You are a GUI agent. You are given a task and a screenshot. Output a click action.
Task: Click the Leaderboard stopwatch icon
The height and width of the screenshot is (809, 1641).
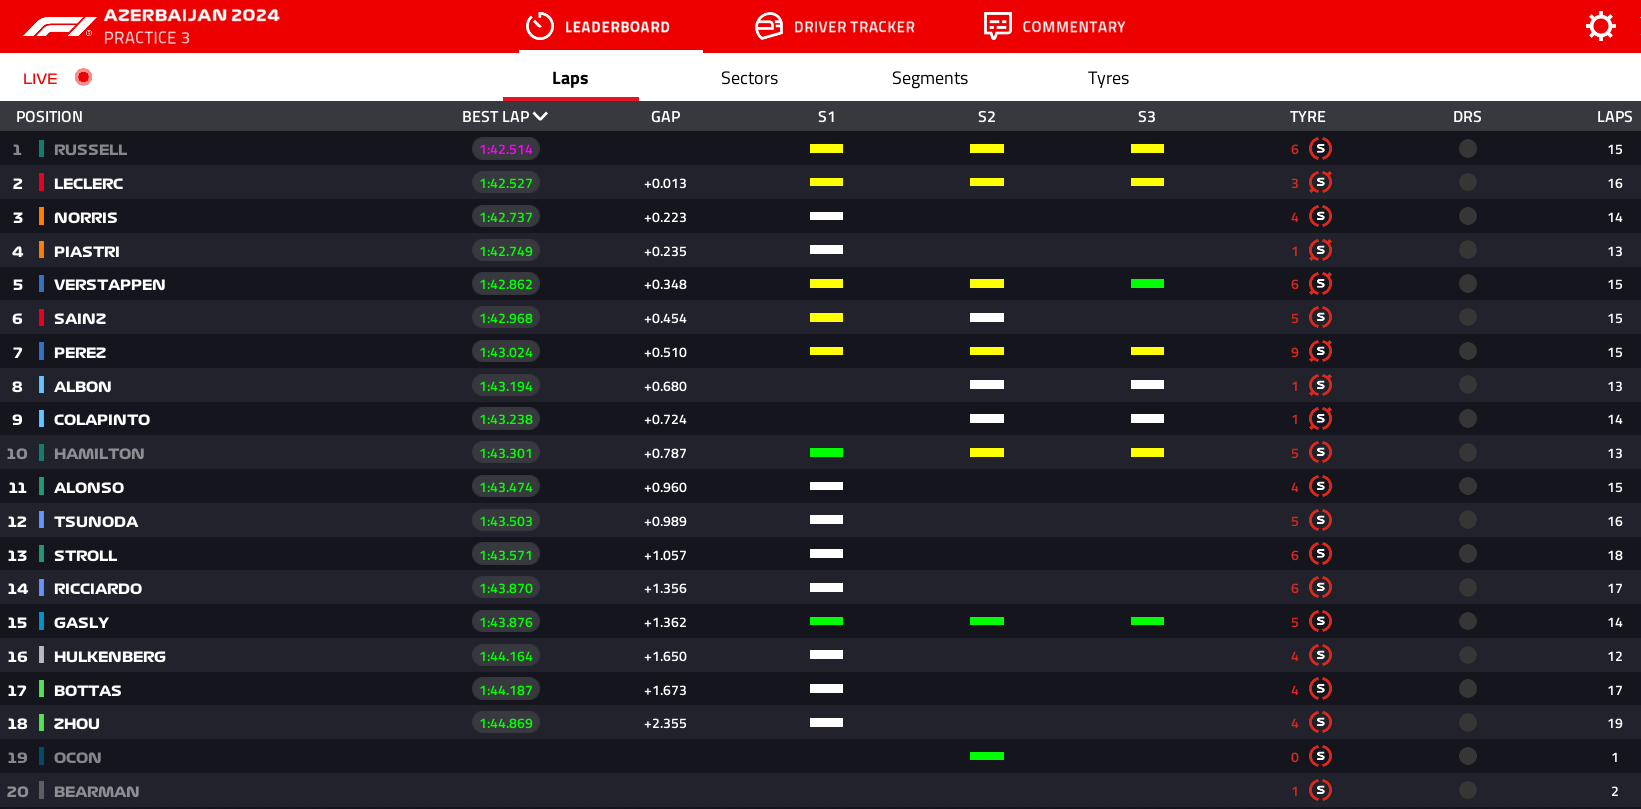pyautogui.click(x=540, y=26)
